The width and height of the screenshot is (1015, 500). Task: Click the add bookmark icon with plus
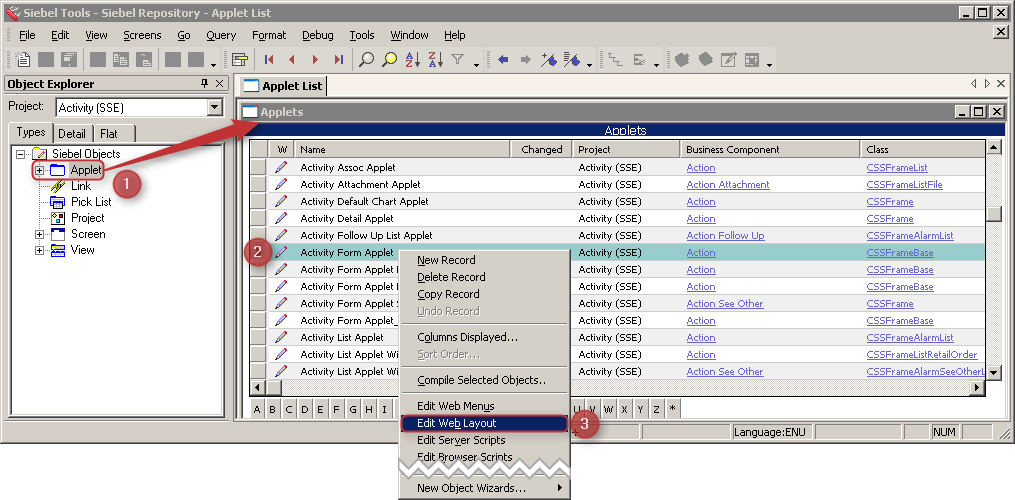tap(549, 60)
